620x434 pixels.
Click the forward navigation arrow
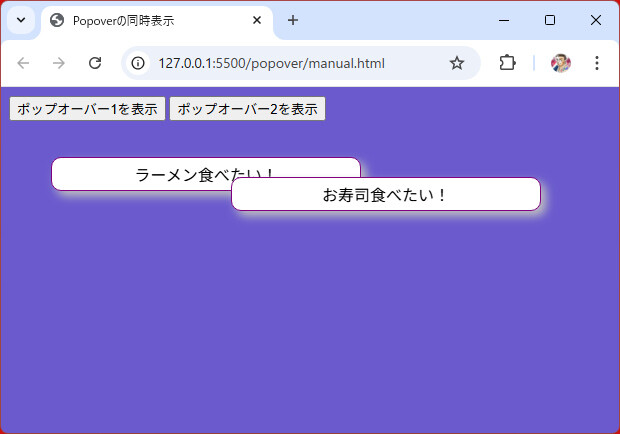click(x=59, y=63)
